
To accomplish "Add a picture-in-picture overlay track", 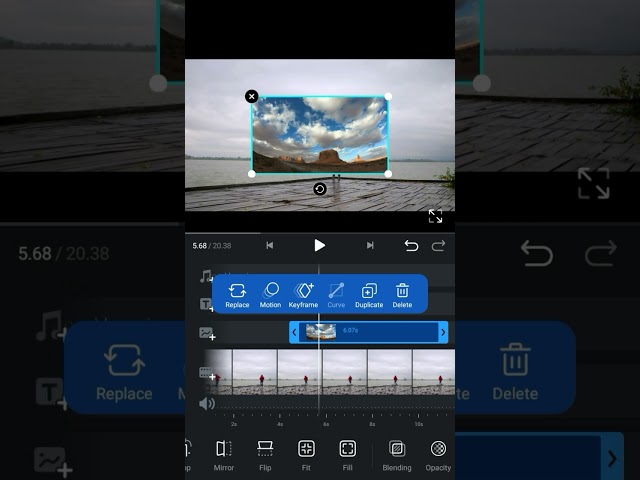I will tap(207, 333).
